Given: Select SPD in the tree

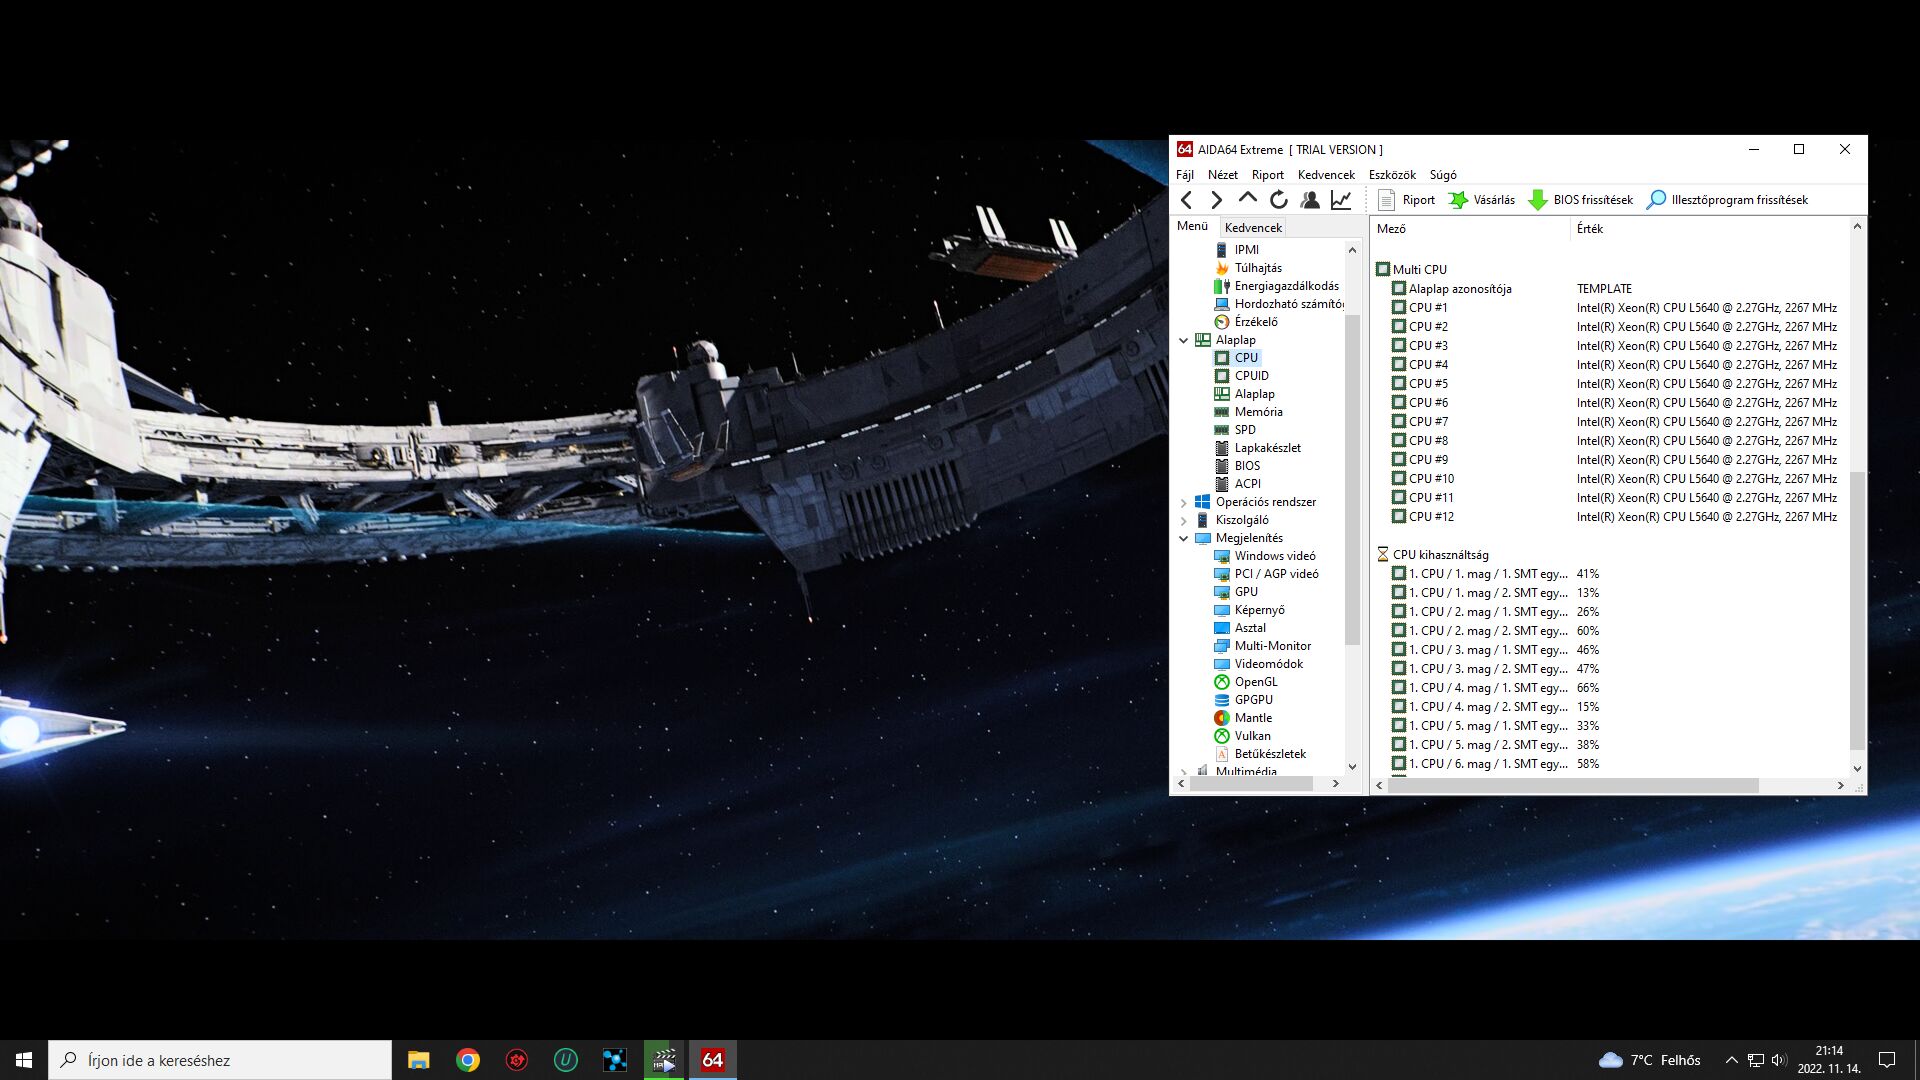Looking at the screenshot, I should tap(1235, 430).
